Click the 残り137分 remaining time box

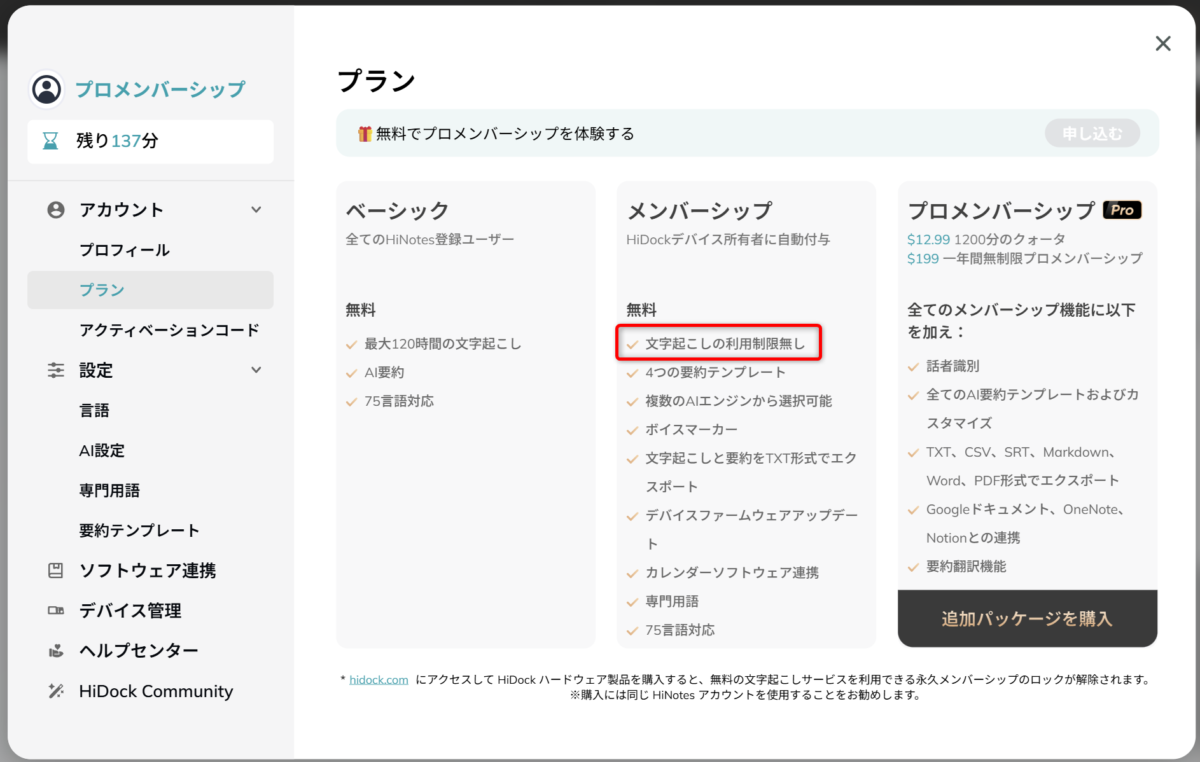pos(150,142)
